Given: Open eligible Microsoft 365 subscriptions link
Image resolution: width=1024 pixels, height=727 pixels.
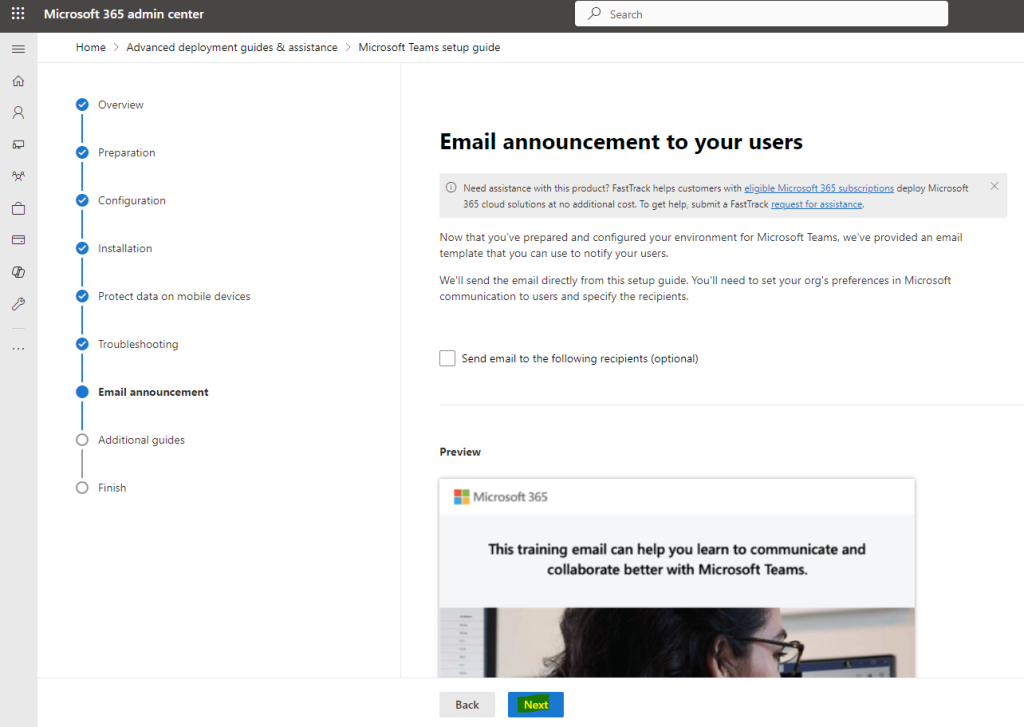Looking at the screenshot, I should tap(819, 188).
